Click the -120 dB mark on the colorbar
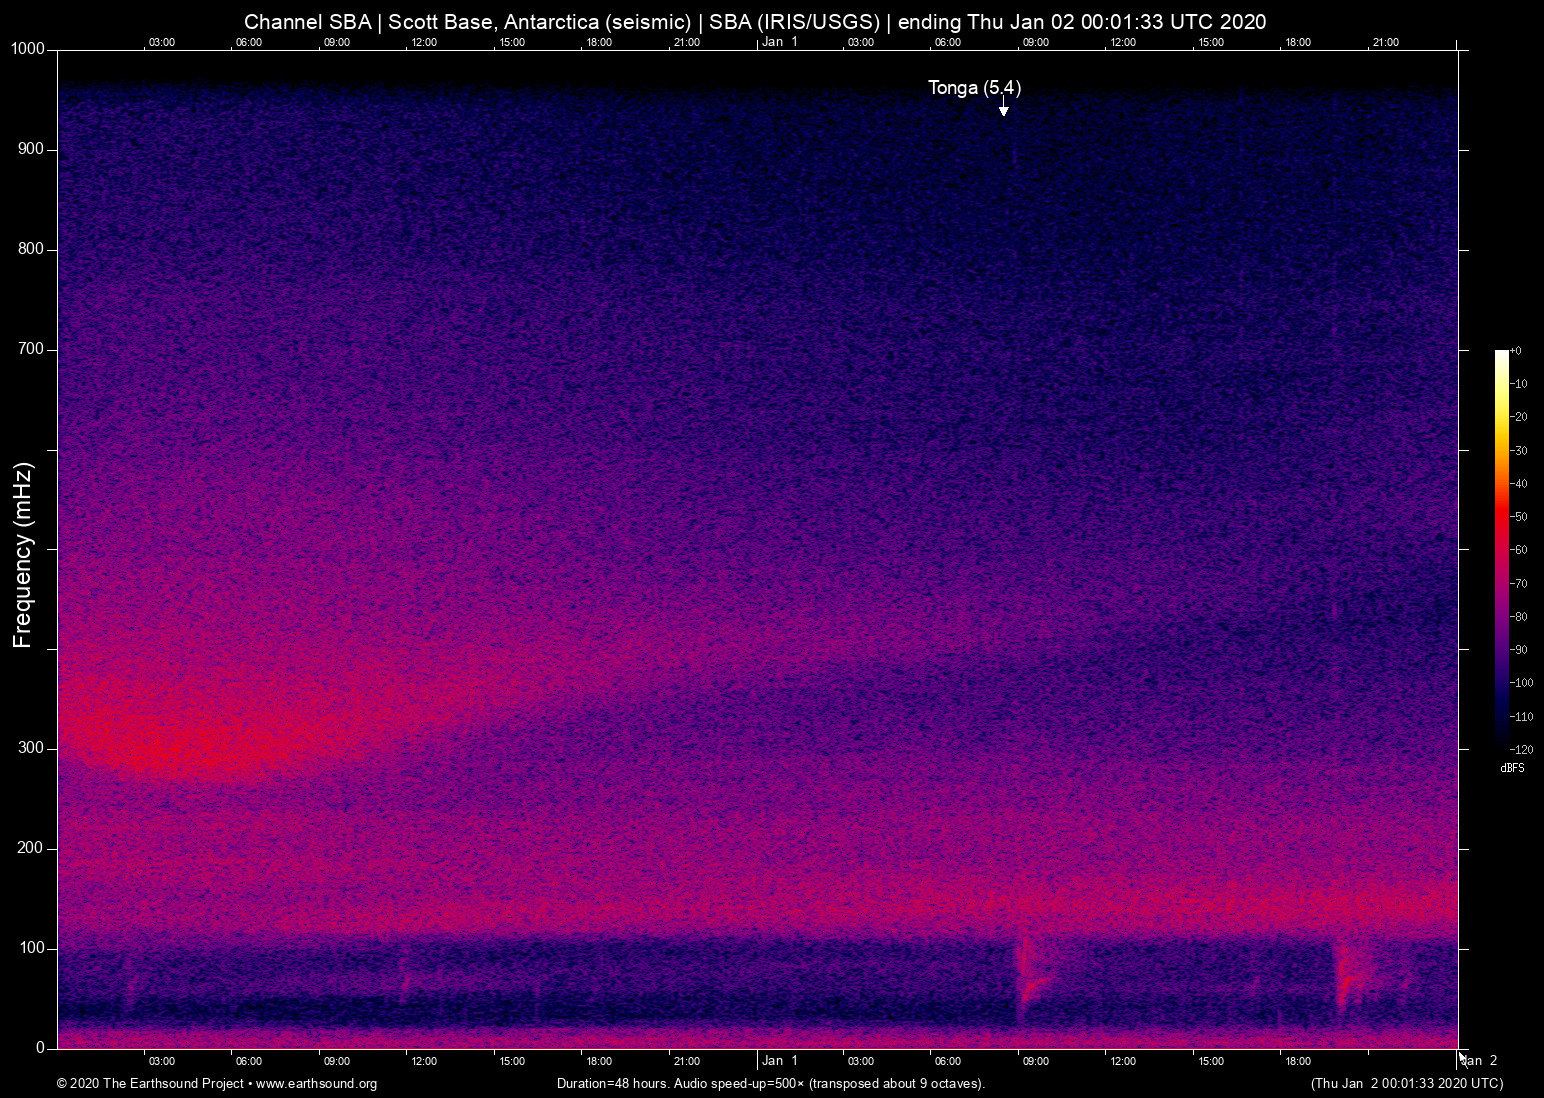This screenshot has height=1098, width=1544. 1518,749
